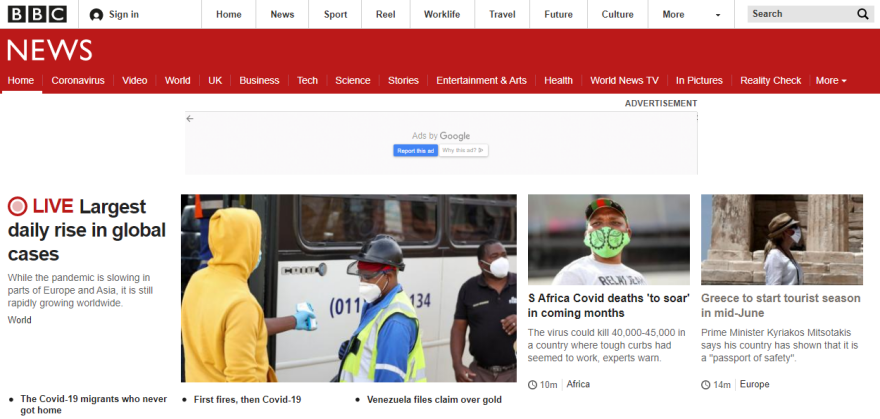880x419 pixels.
Task: Open the Coronavirus section tab
Action: (x=78, y=81)
